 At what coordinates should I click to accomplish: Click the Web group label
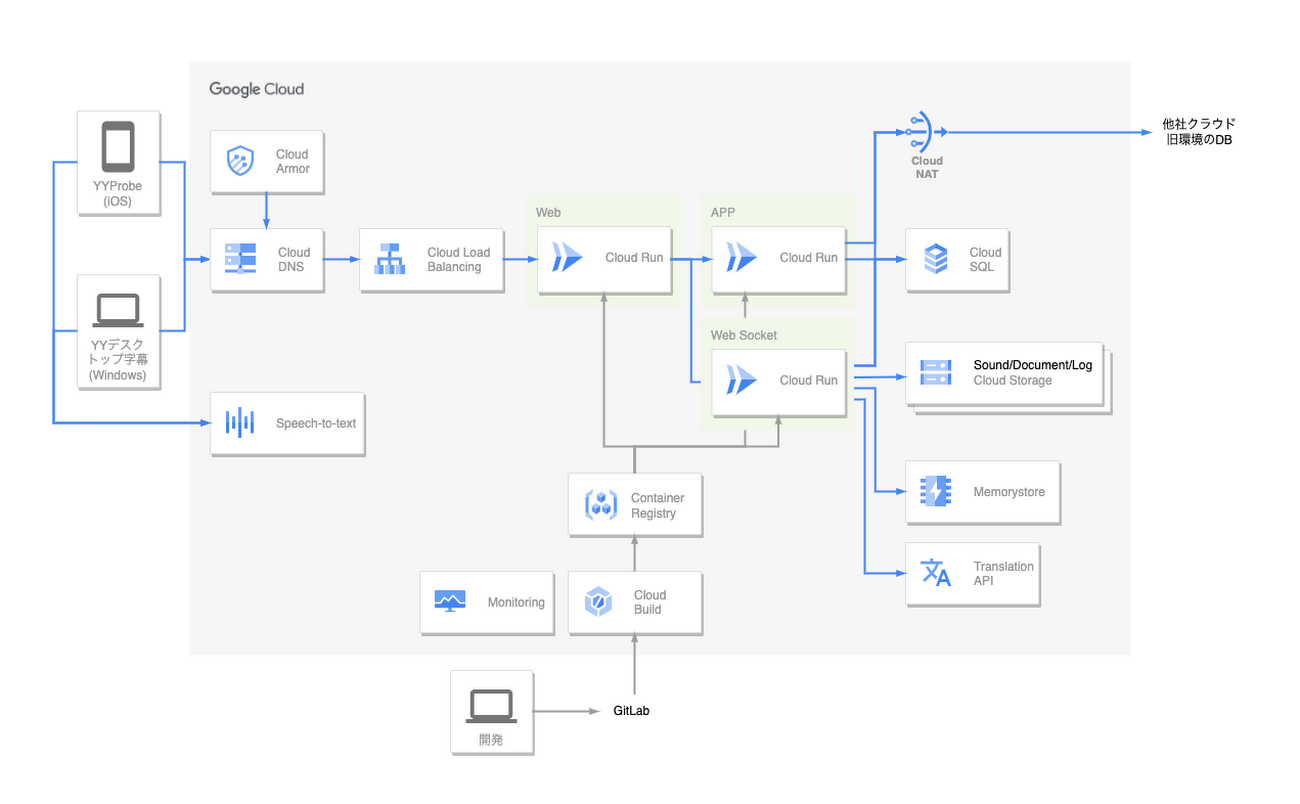coord(548,212)
